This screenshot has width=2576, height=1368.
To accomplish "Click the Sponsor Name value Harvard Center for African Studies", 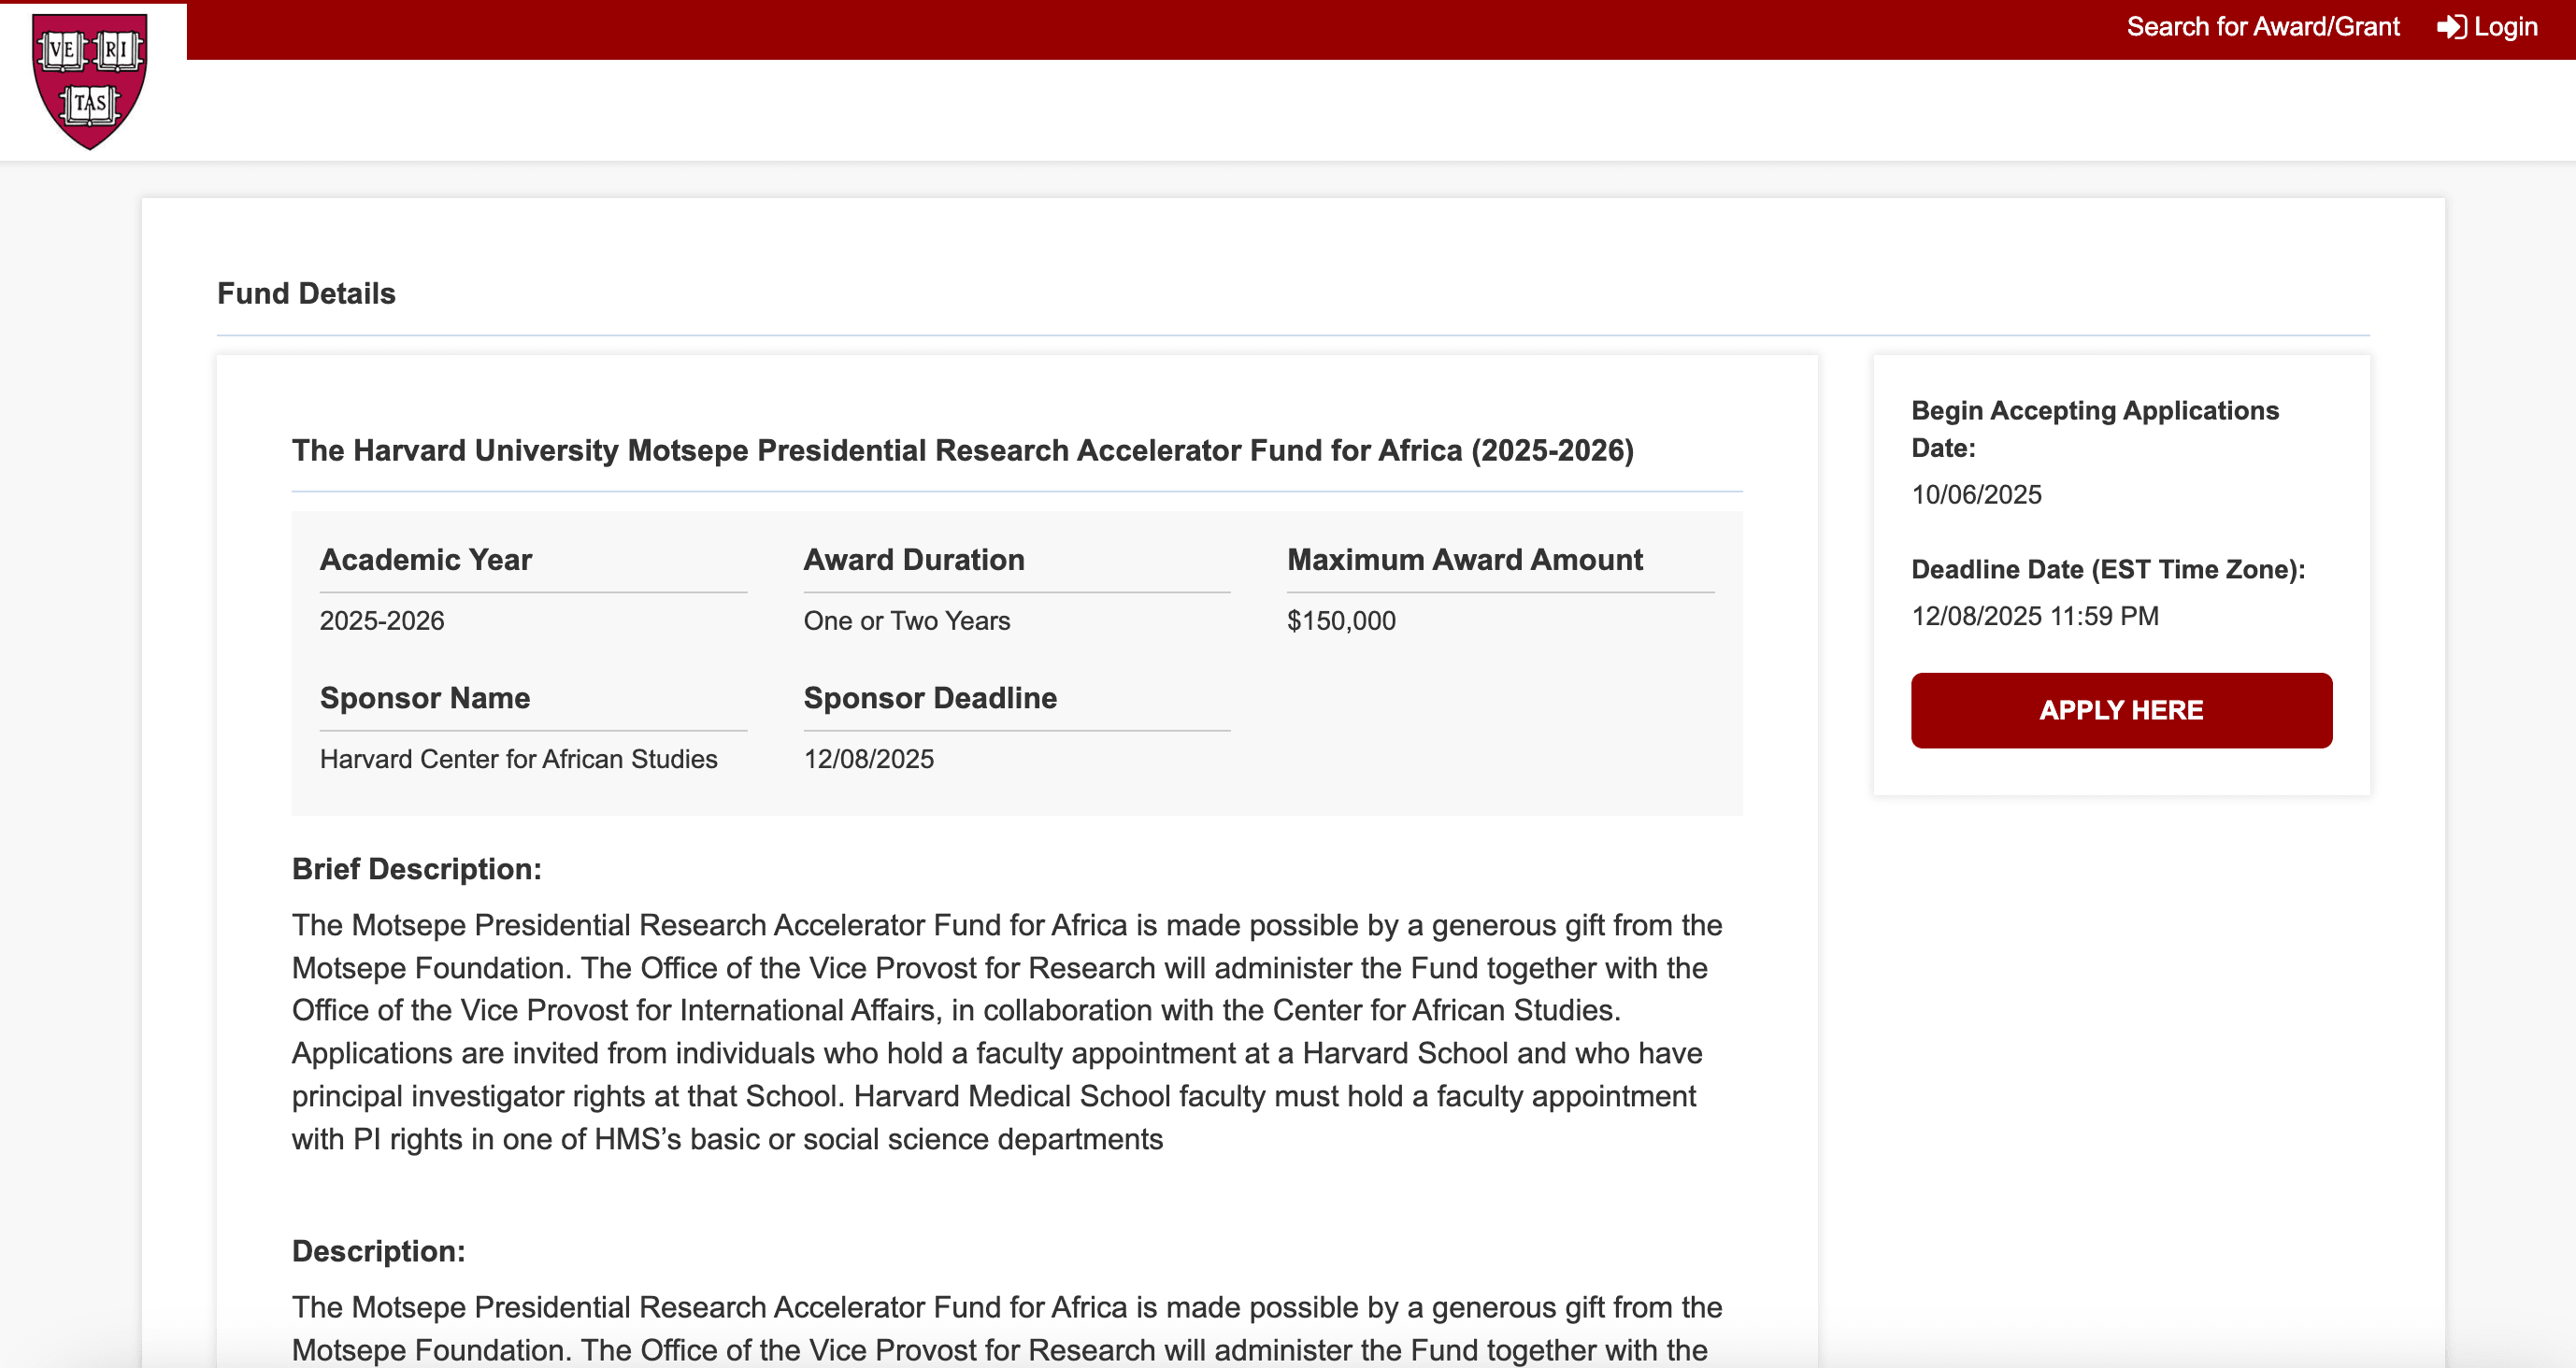I will click(518, 758).
